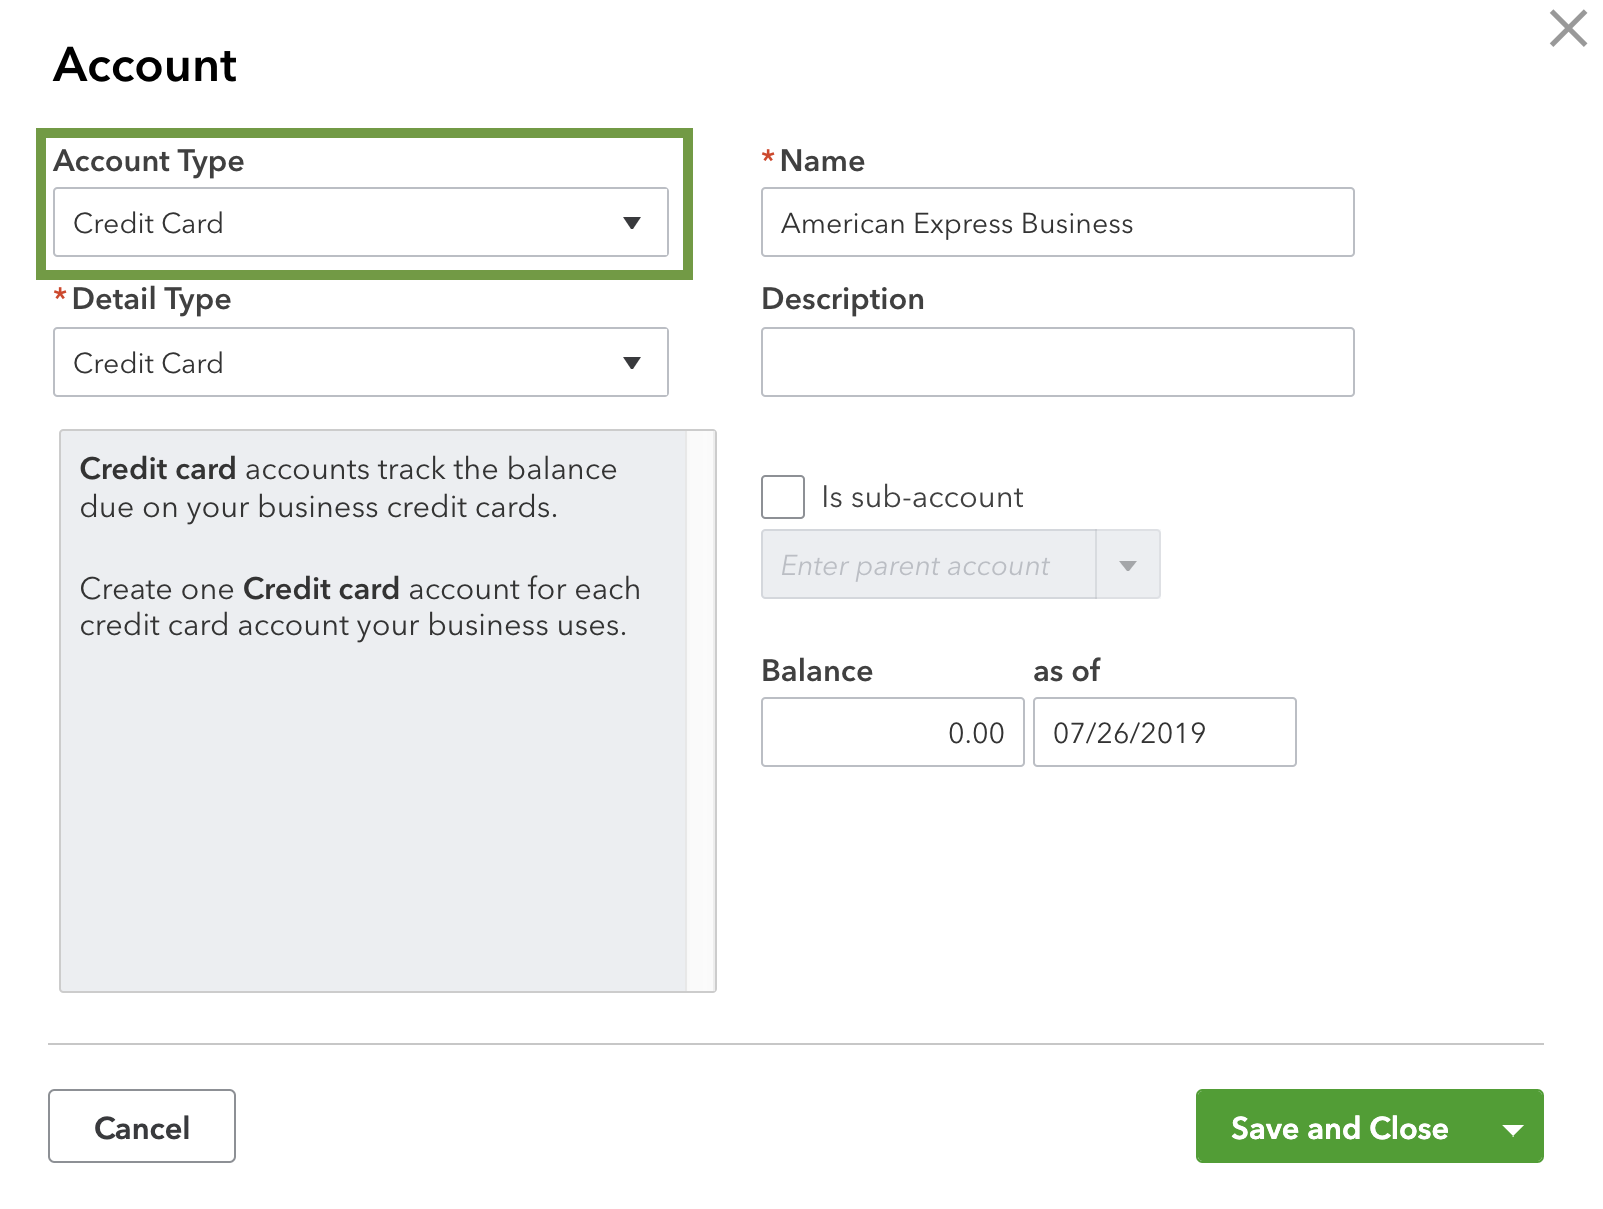Screen dimensions: 1603x1209
Task: Select the American Express Business name field
Action: [1057, 222]
